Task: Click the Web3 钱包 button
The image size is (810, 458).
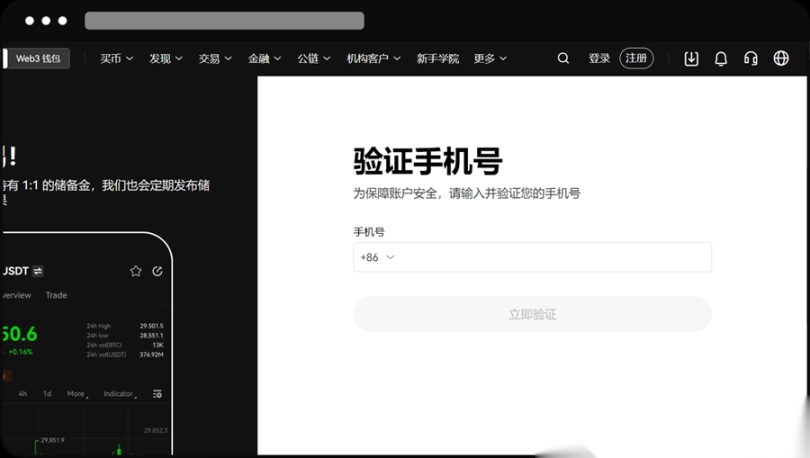Action: (x=38, y=59)
